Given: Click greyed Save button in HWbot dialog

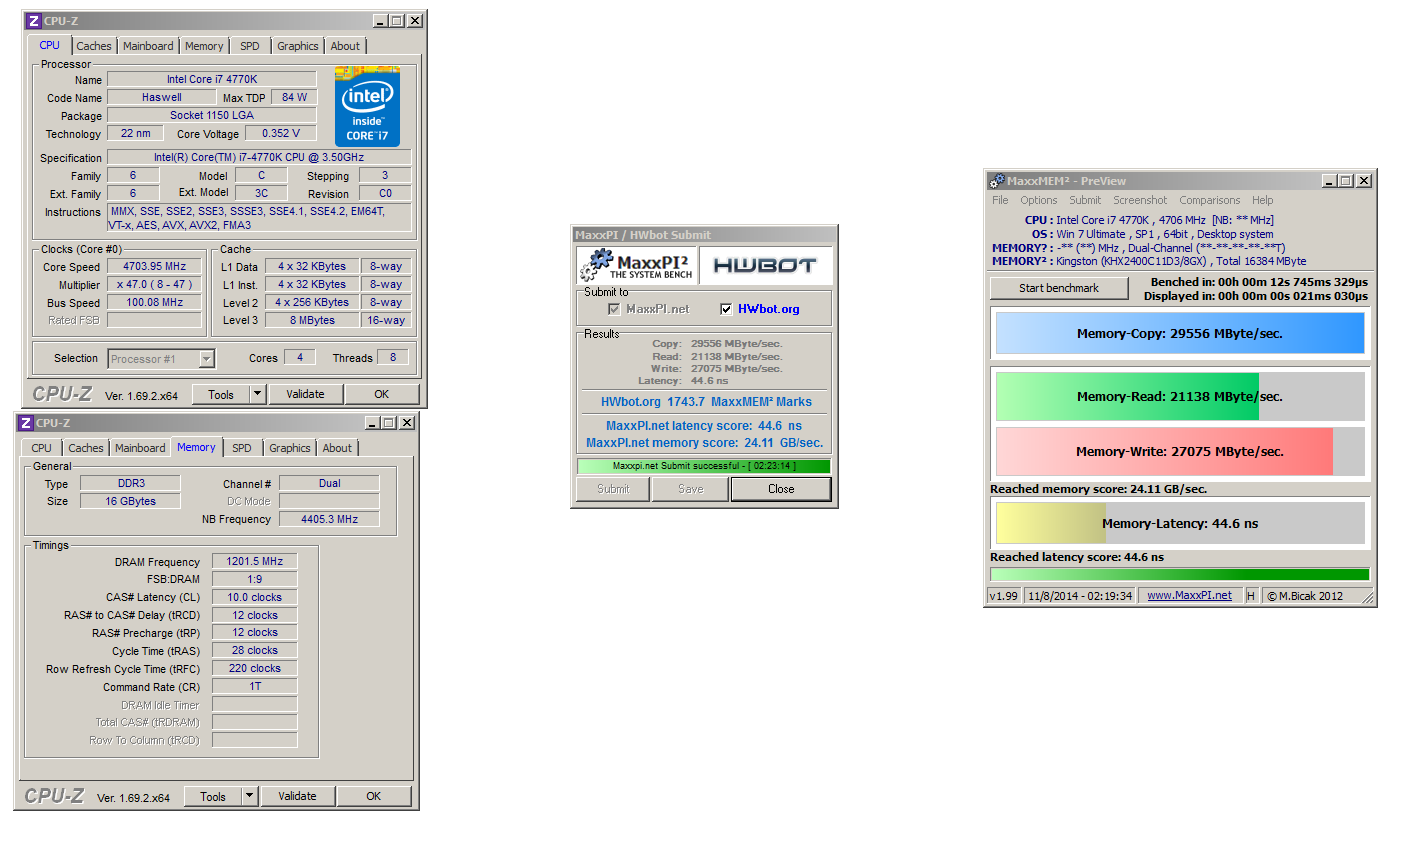Looking at the screenshot, I should tap(690, 489).
